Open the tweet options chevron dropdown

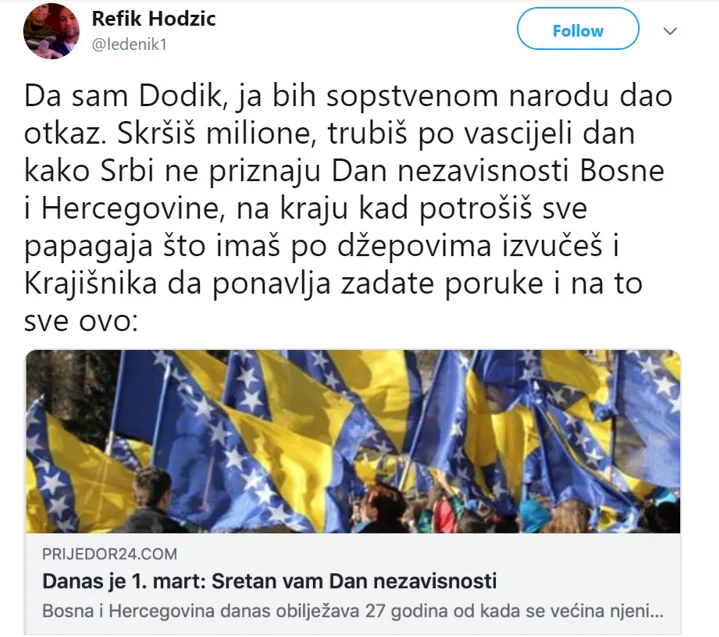coord(670,31)
